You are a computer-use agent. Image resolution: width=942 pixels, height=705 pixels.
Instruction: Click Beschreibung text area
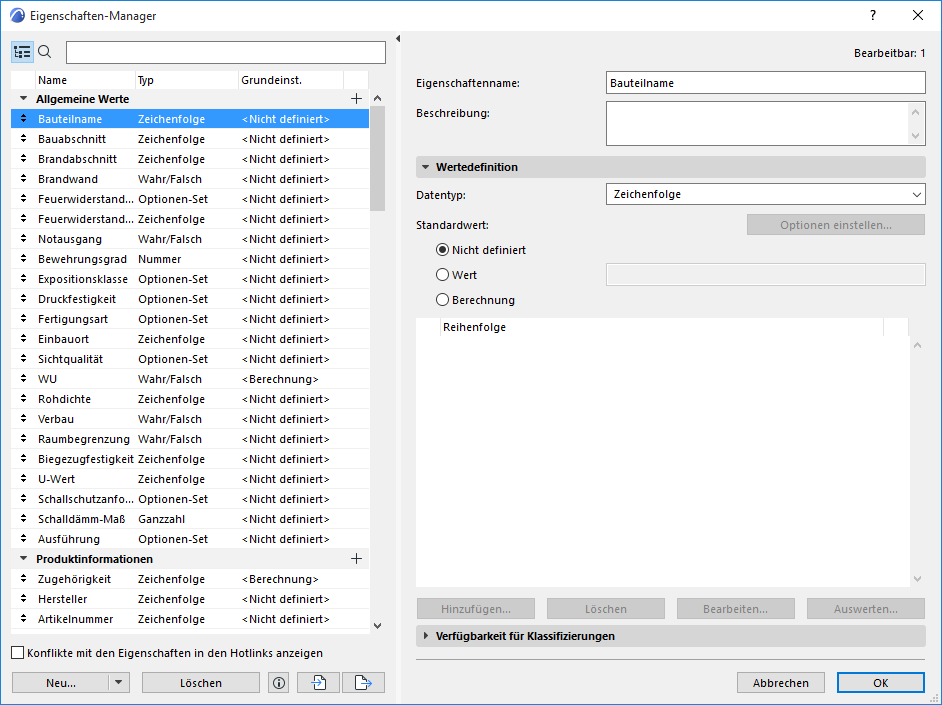765,123
